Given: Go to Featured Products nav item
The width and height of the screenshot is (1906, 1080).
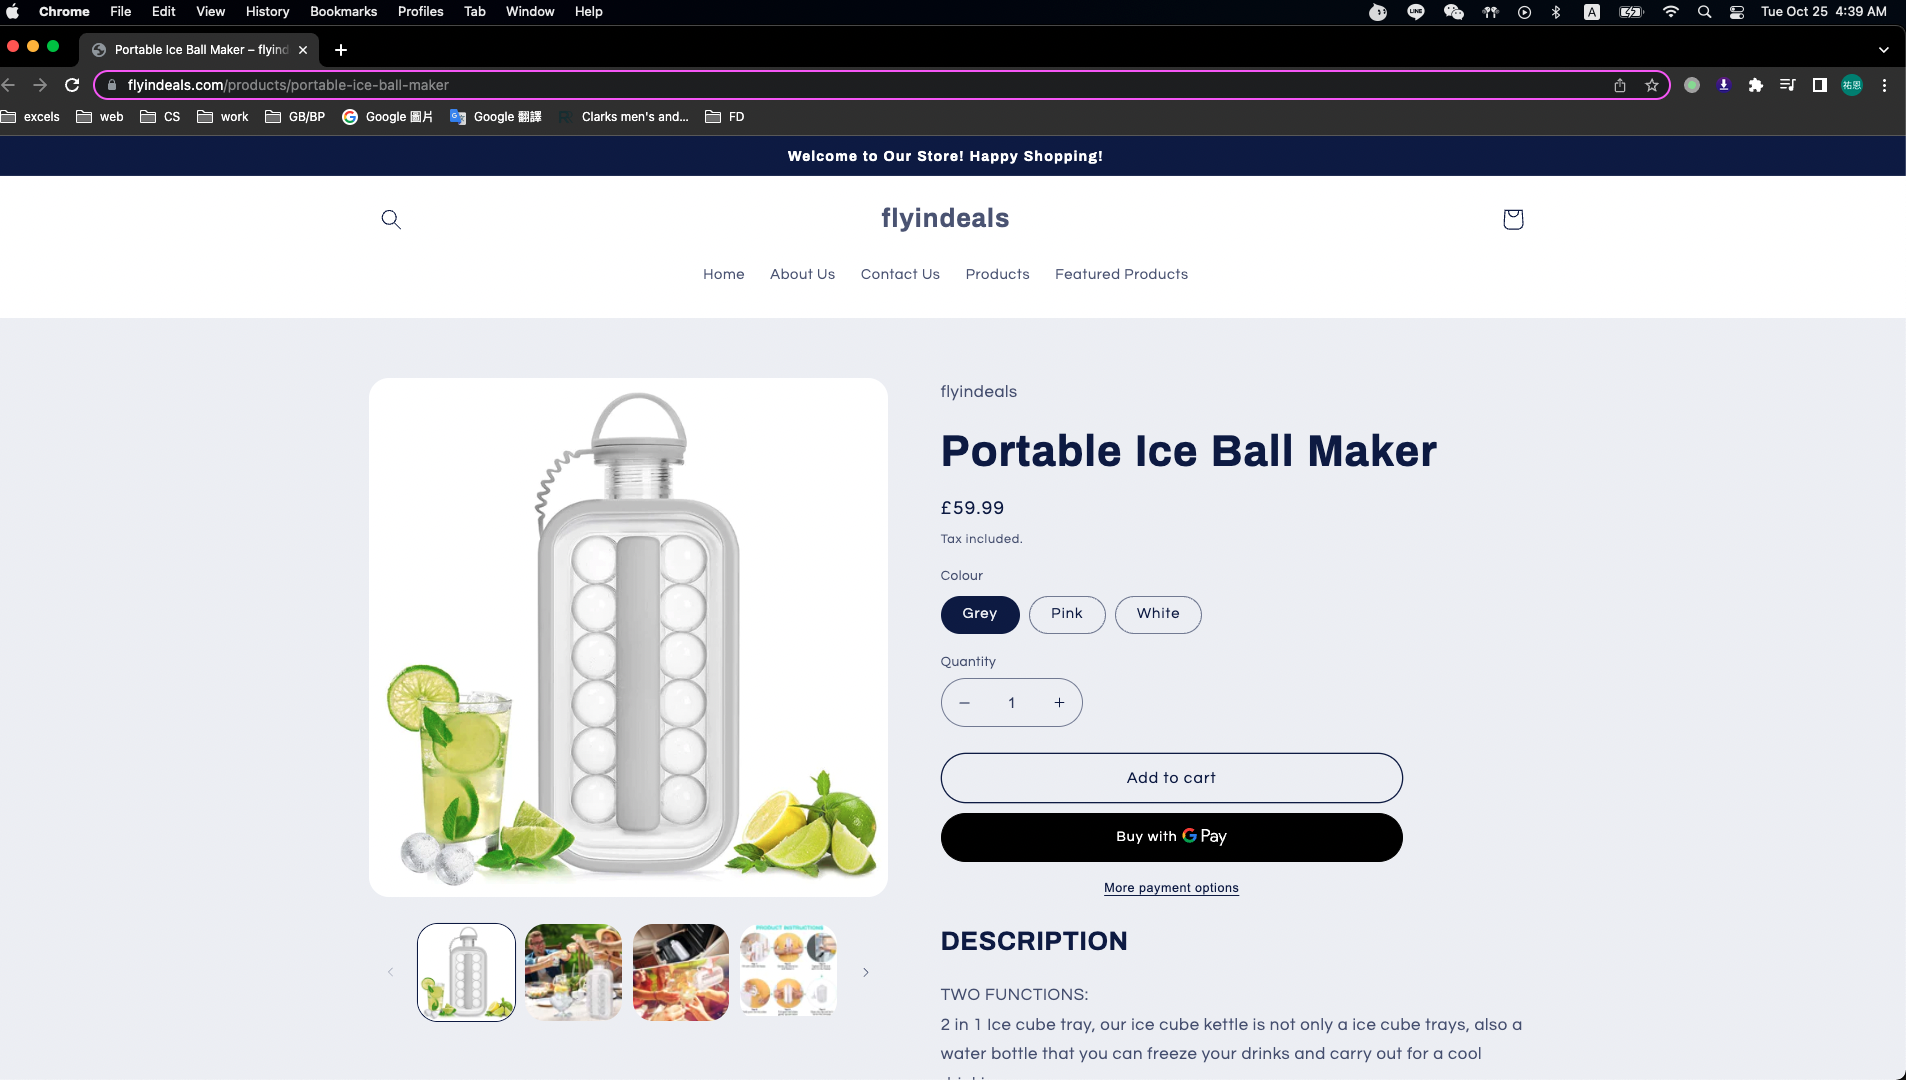Looking at the screenshot, I should (1121, 274).
